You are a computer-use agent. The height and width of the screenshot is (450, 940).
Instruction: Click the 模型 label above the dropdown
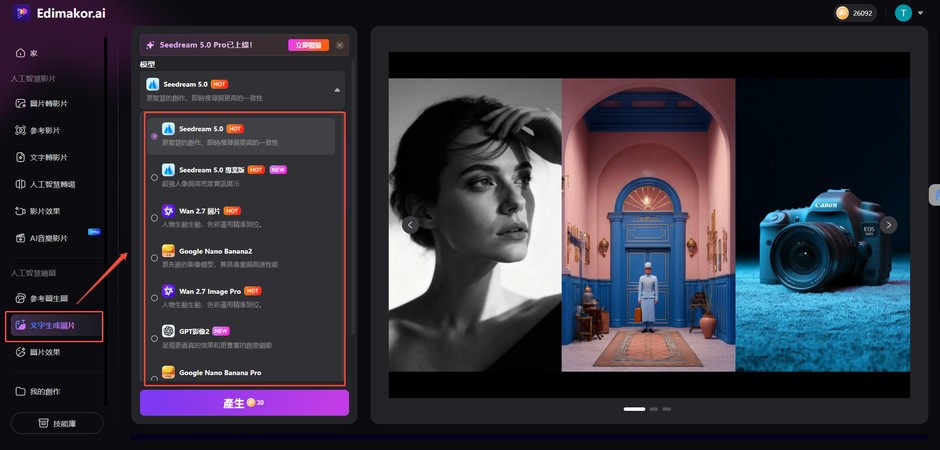(x=147, y=64)
